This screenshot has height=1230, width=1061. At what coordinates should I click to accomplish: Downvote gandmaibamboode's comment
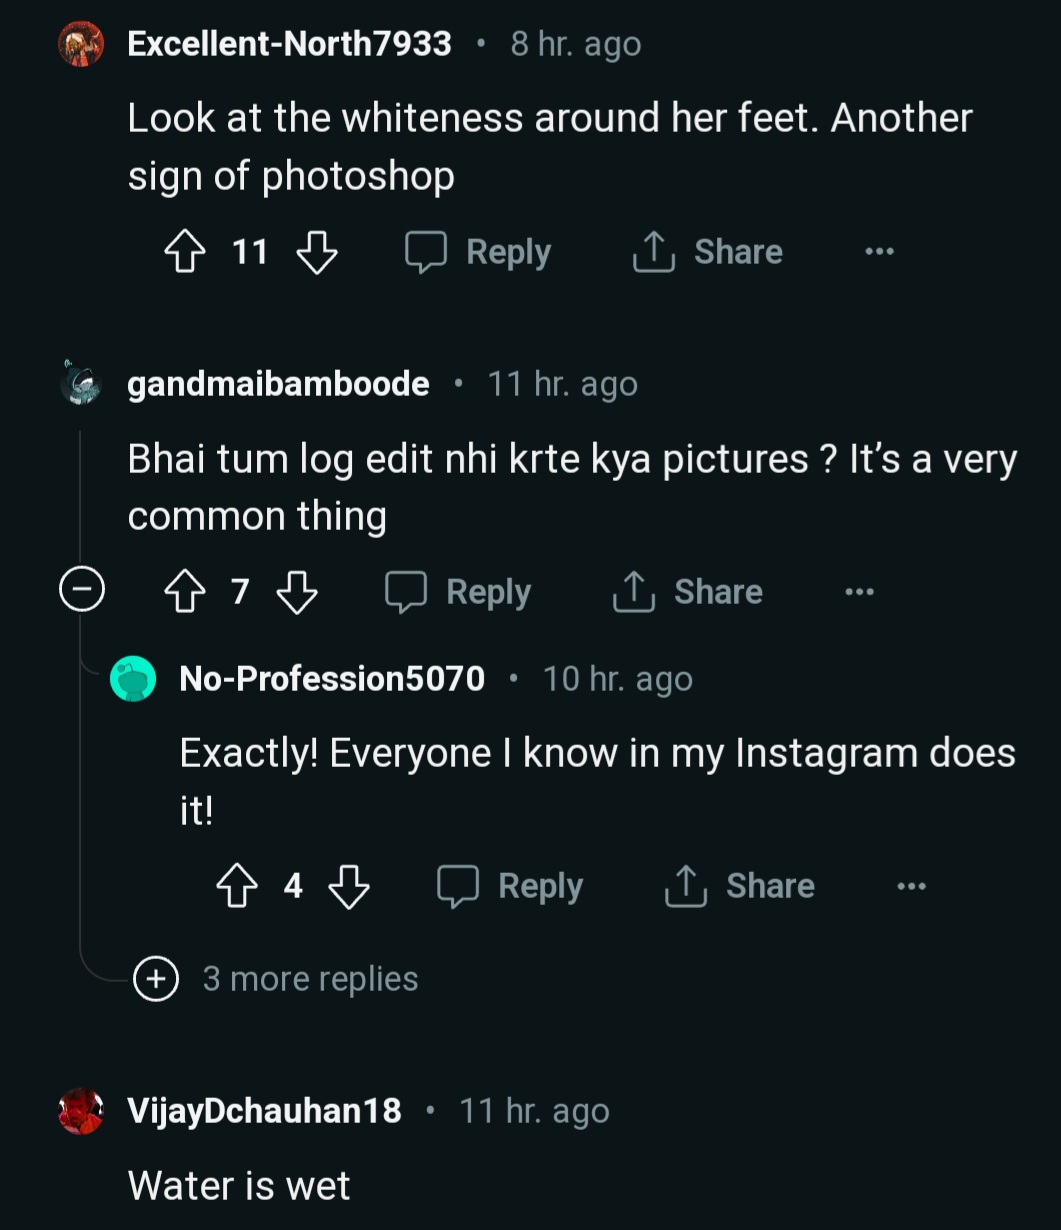pos(297,592)
